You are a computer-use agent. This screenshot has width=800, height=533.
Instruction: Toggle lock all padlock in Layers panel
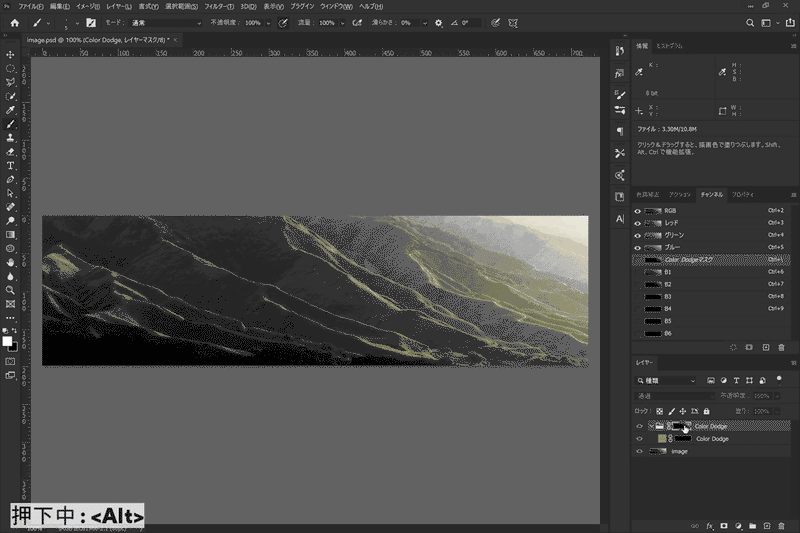pos(706,411)
